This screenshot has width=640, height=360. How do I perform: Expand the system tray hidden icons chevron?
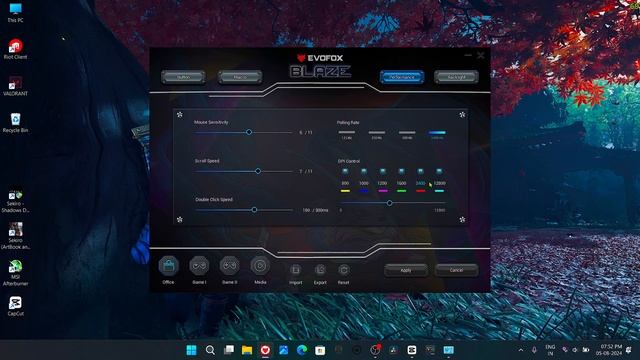point(521,350)
